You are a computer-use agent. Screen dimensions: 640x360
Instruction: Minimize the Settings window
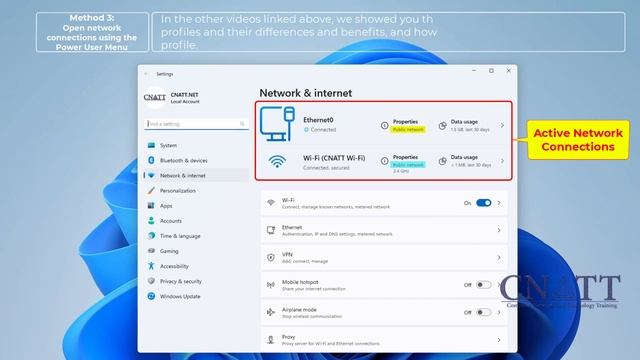pyautogui.click(x=474, y=71)
